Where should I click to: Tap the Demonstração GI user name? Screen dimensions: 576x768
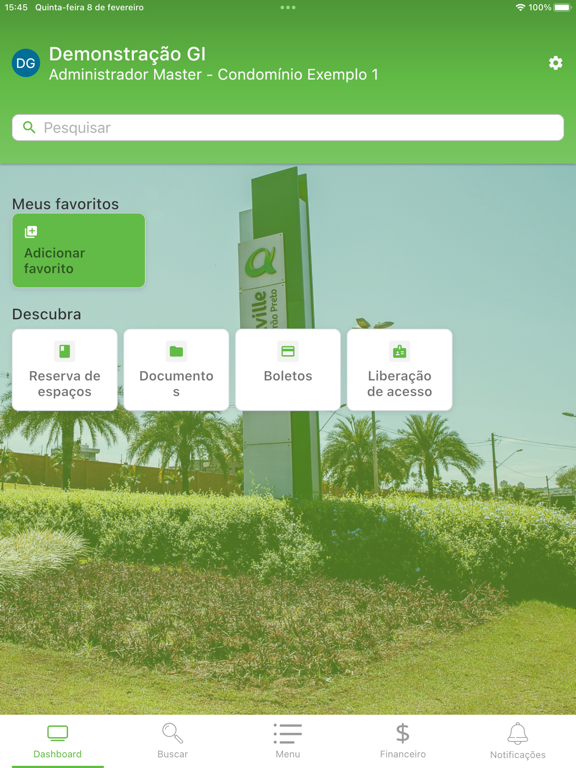[127, 54]
